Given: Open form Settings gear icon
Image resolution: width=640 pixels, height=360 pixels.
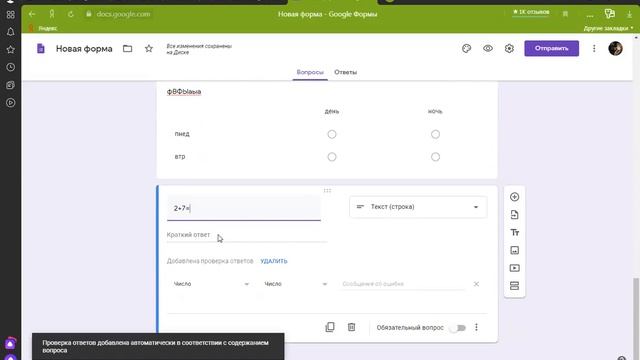Looking at the screenshot, I should [x=509, y=49].
